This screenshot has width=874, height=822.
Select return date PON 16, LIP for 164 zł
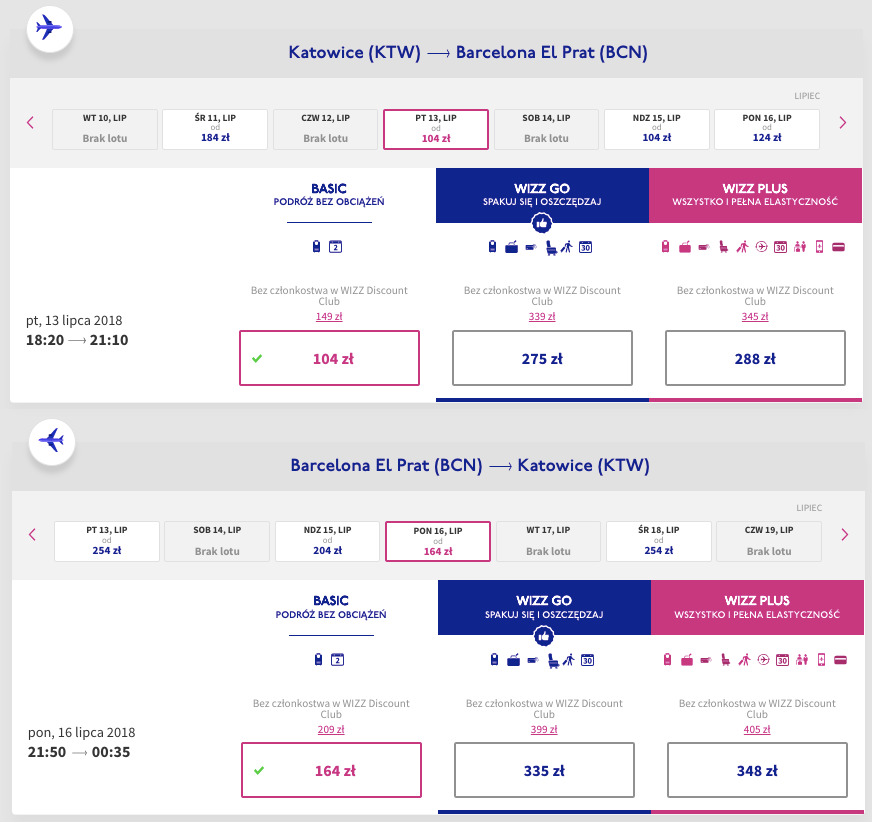(x=438, y=541)
